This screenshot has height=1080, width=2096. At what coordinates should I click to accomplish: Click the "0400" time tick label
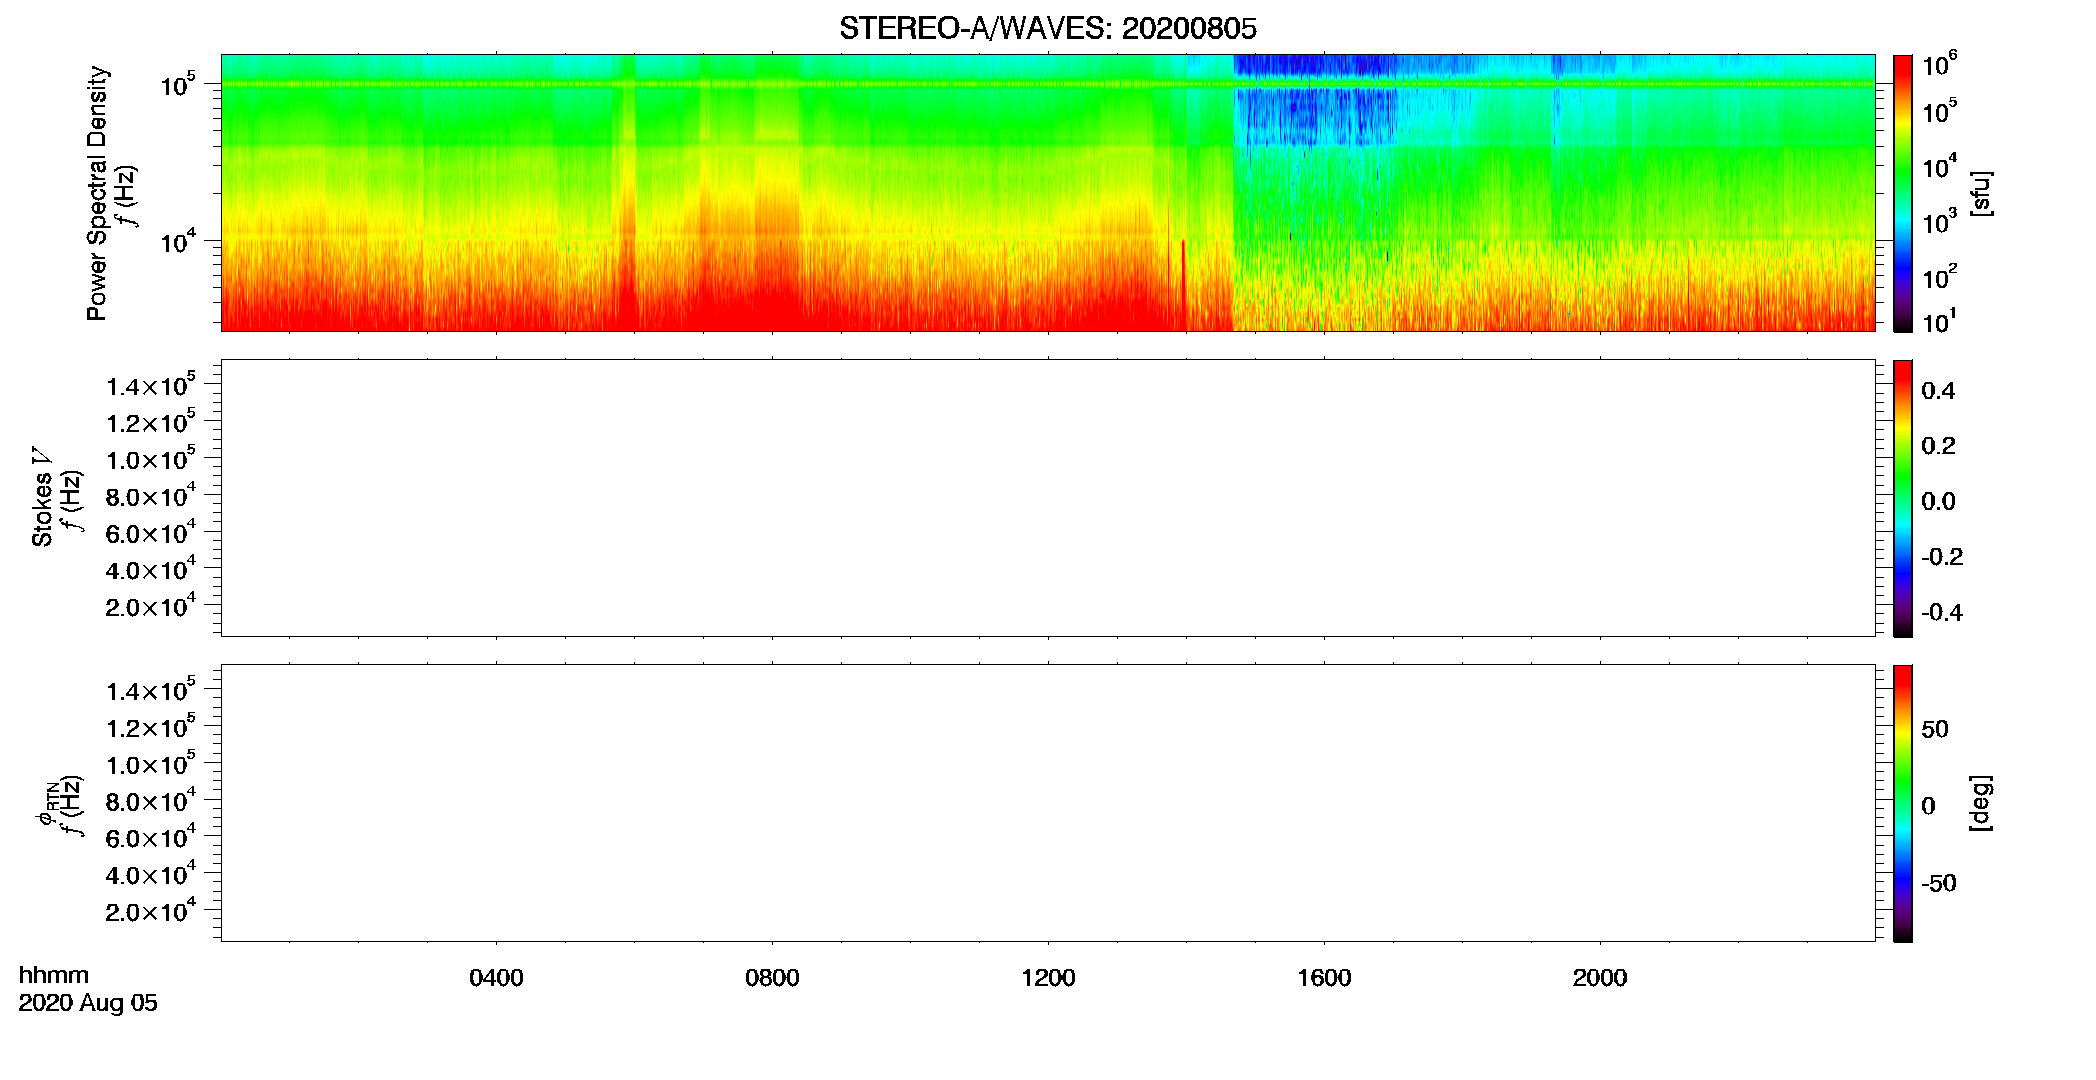[496, 978]
